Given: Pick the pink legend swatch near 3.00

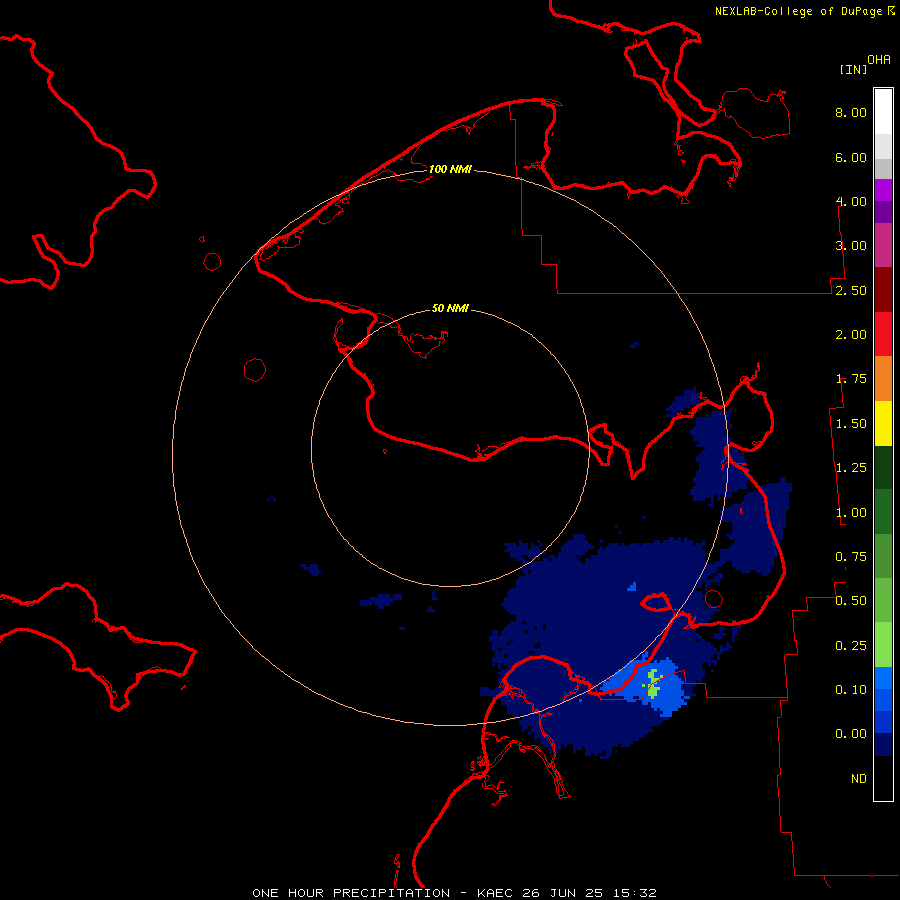Looking at the screenshot, I should point(883,245).
